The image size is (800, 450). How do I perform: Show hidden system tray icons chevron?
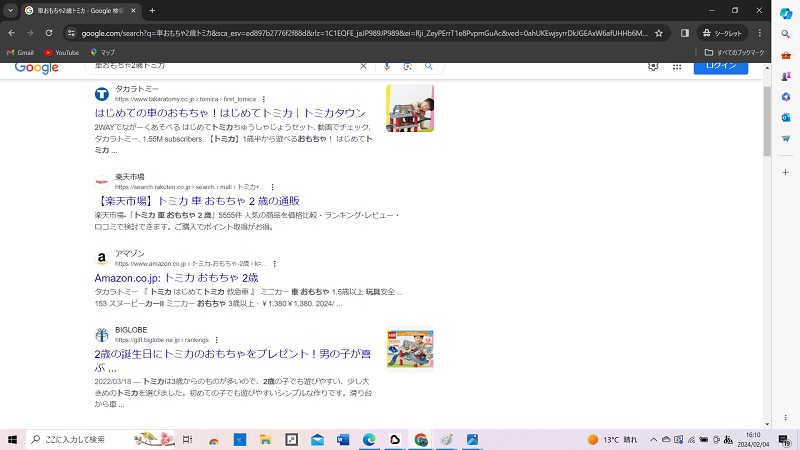point(654,439)
